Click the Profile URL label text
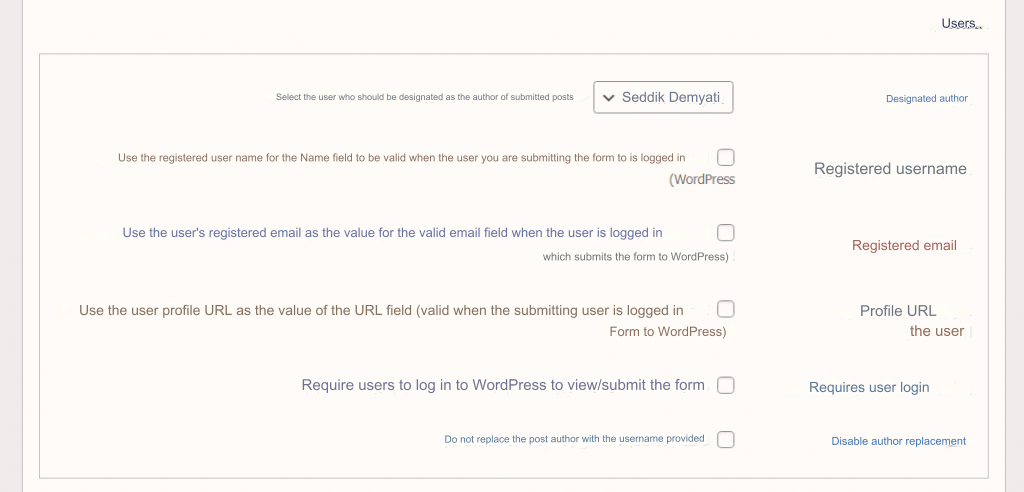Viewport: 1024px width, 492px height. (912, 320)
